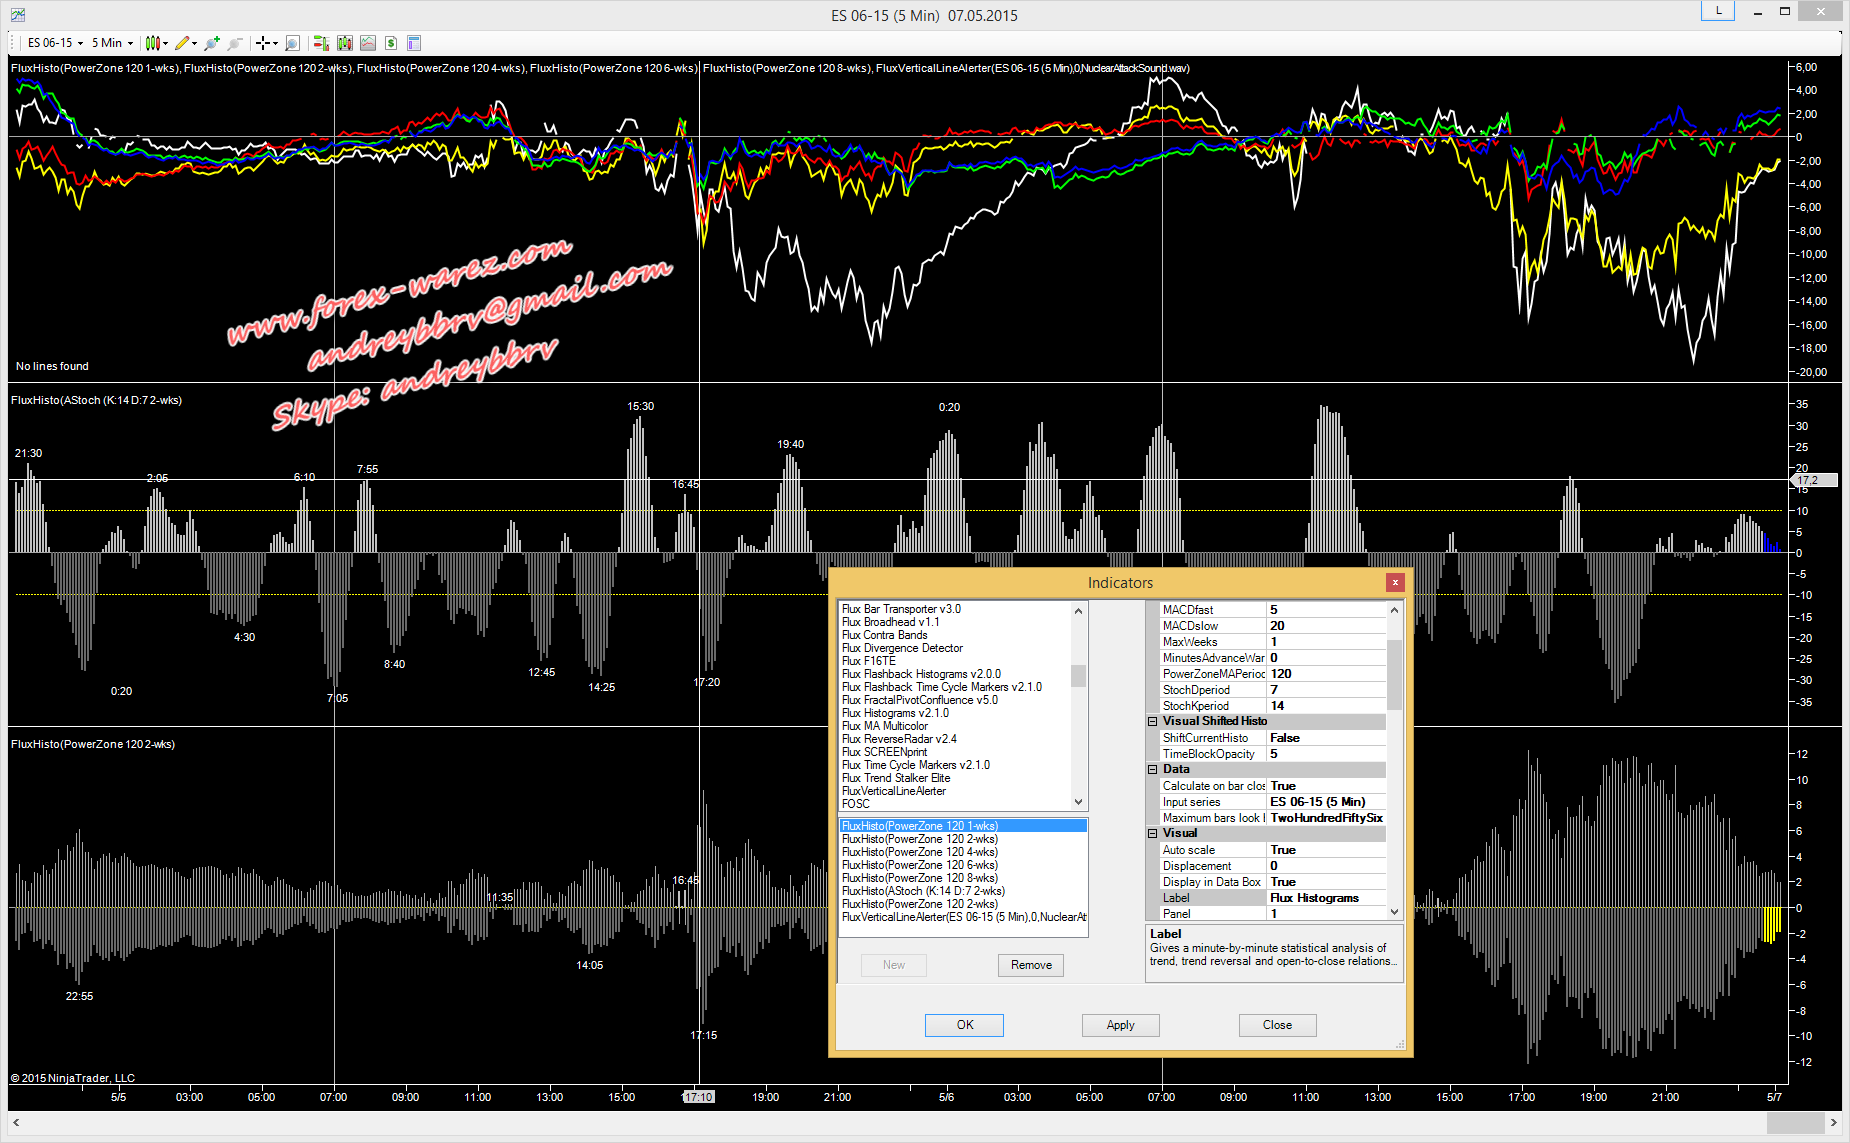The width and height of the screenshot is (1850, 1143).
Task: Collapse the Data property section
Action: [x=1152, y=769]
